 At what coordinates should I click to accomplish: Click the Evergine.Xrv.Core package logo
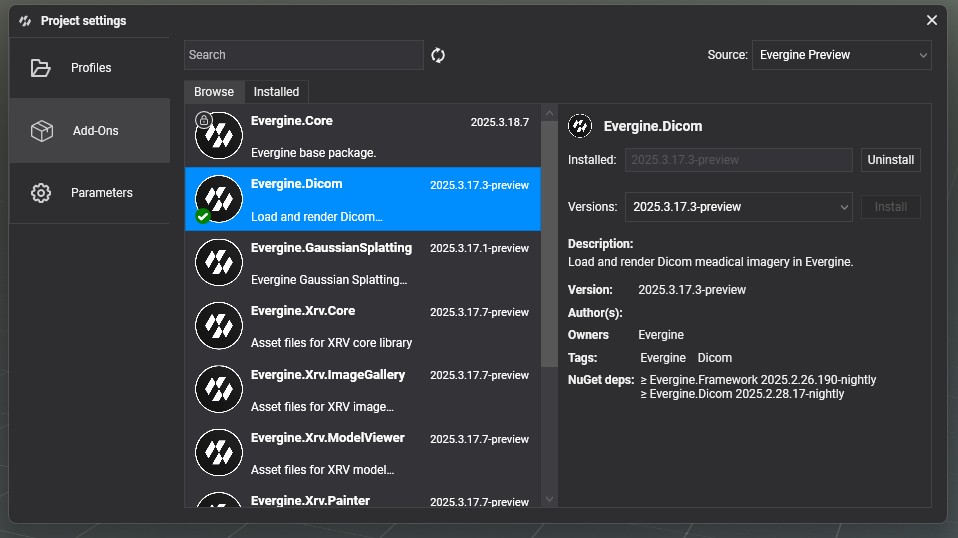click(219, 325)
